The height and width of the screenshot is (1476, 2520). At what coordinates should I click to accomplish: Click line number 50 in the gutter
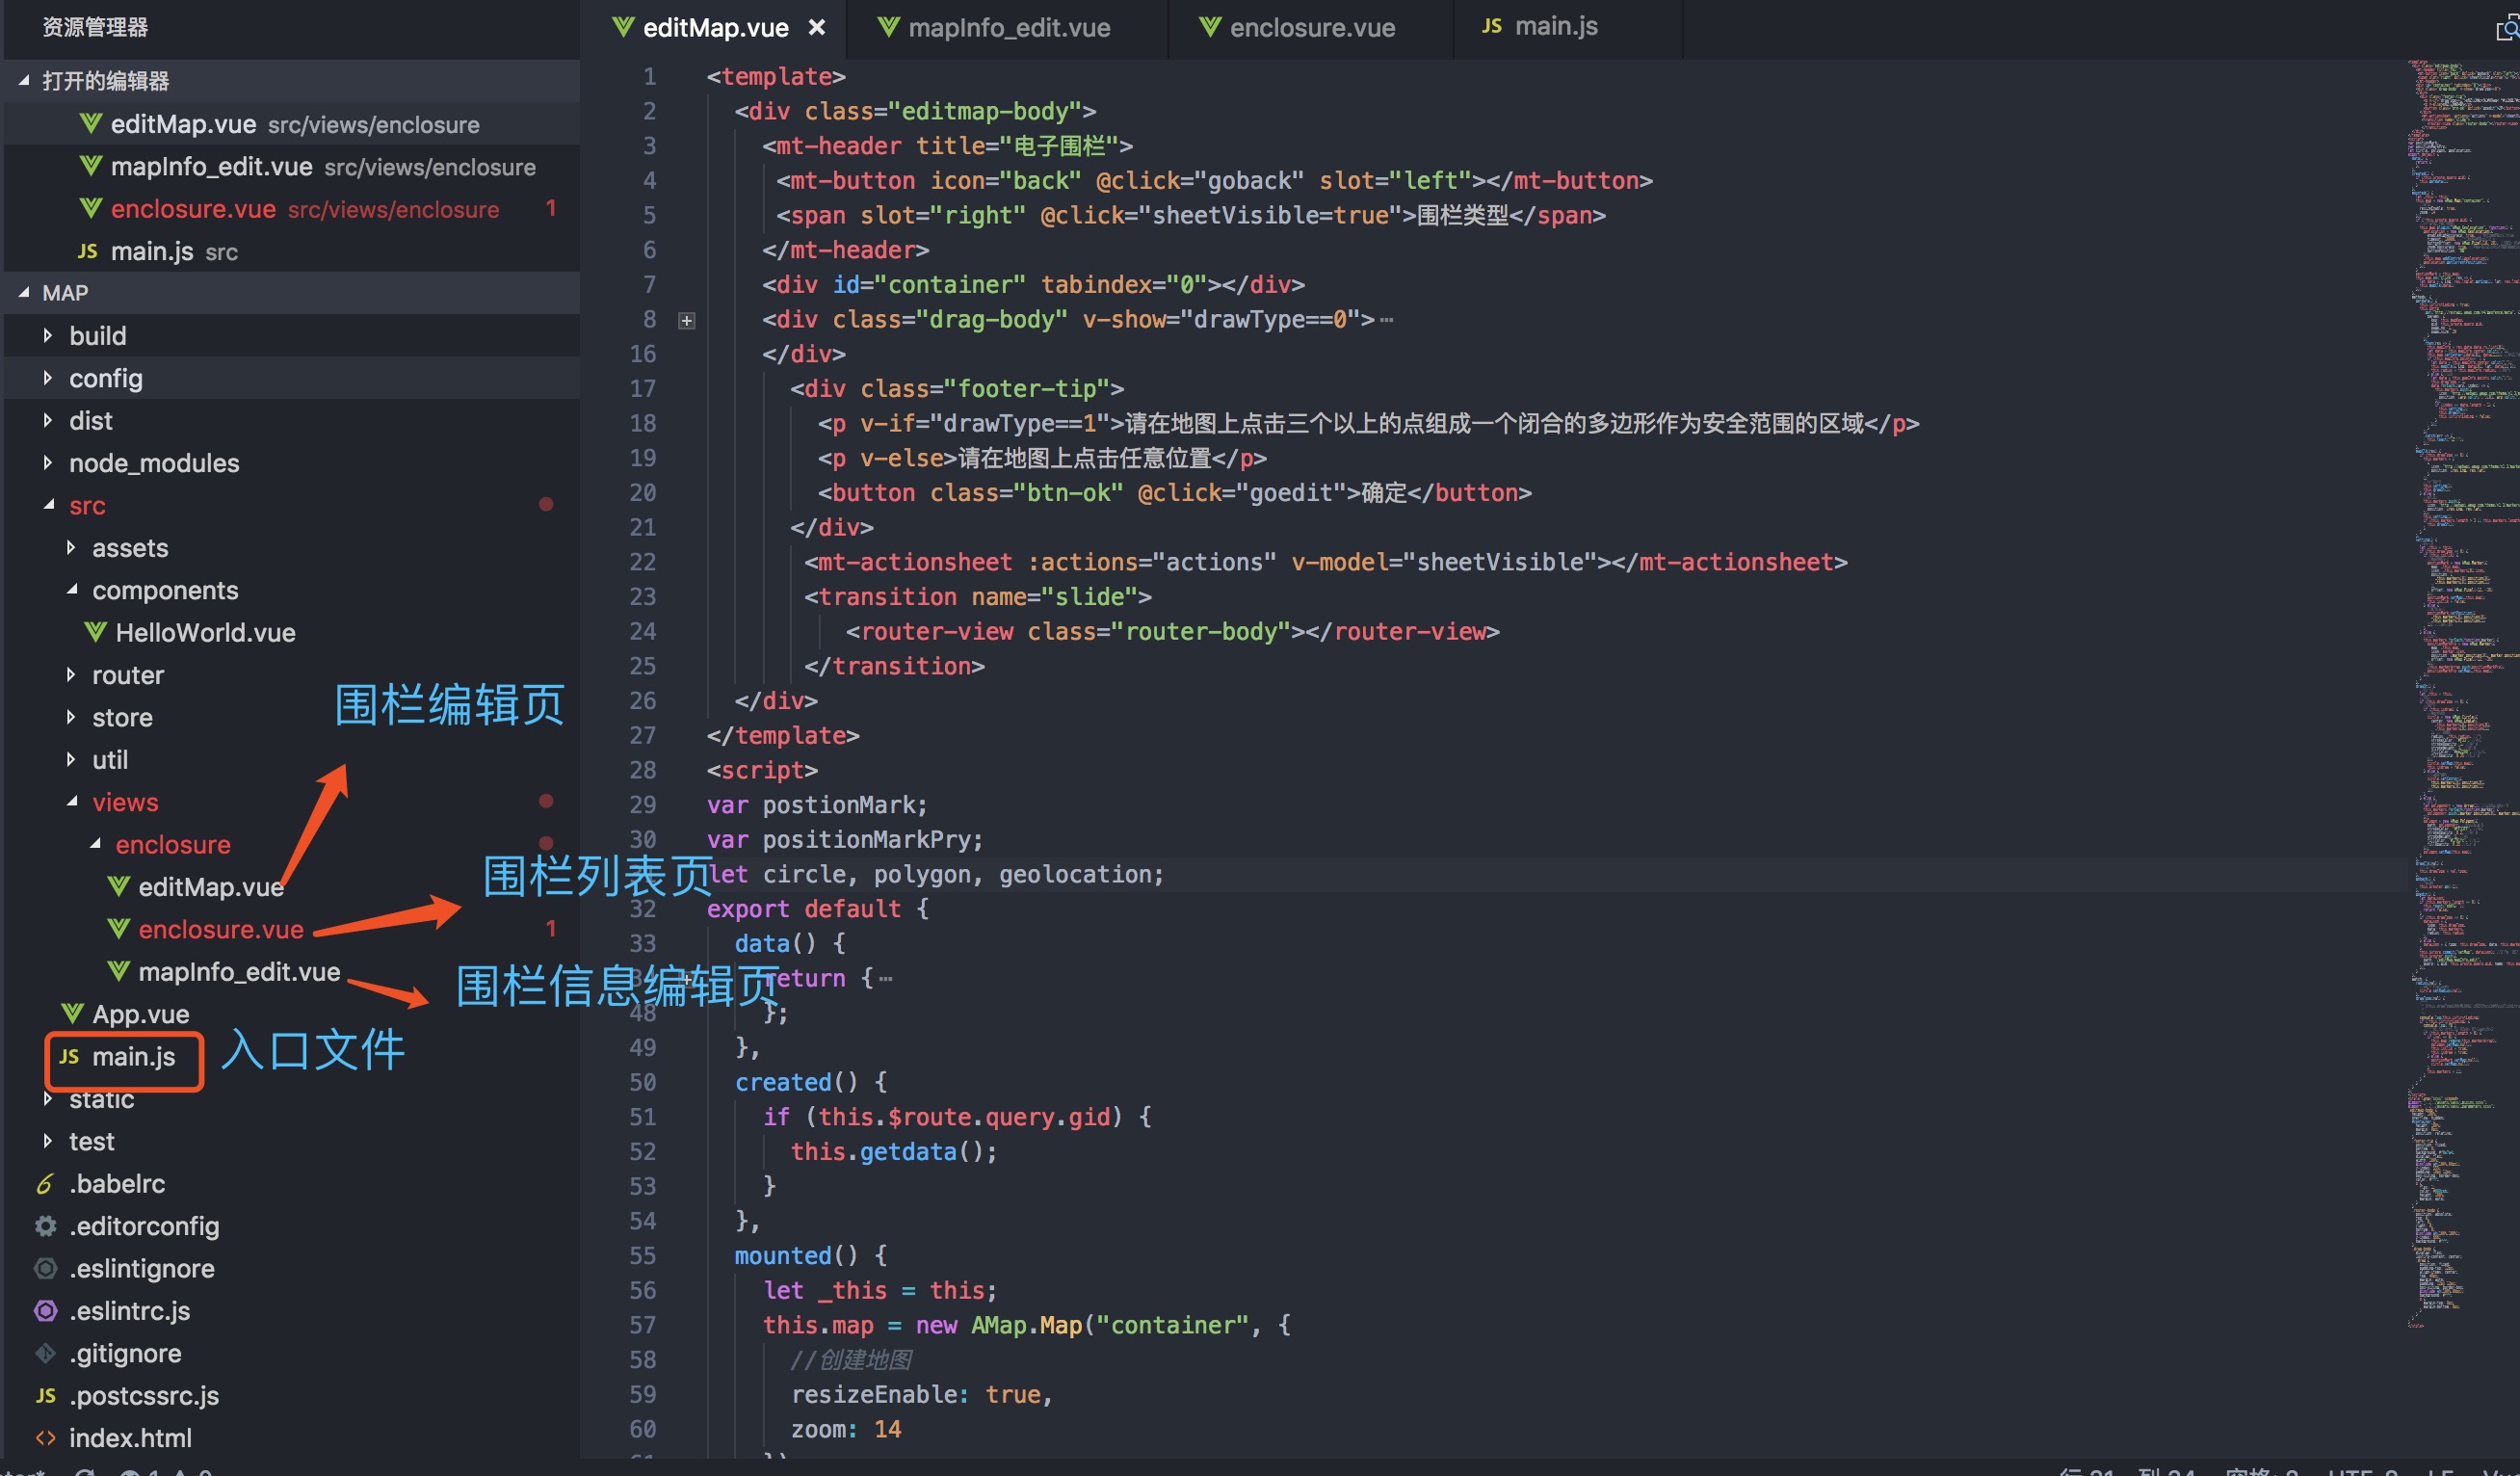tap(643, 1082)
